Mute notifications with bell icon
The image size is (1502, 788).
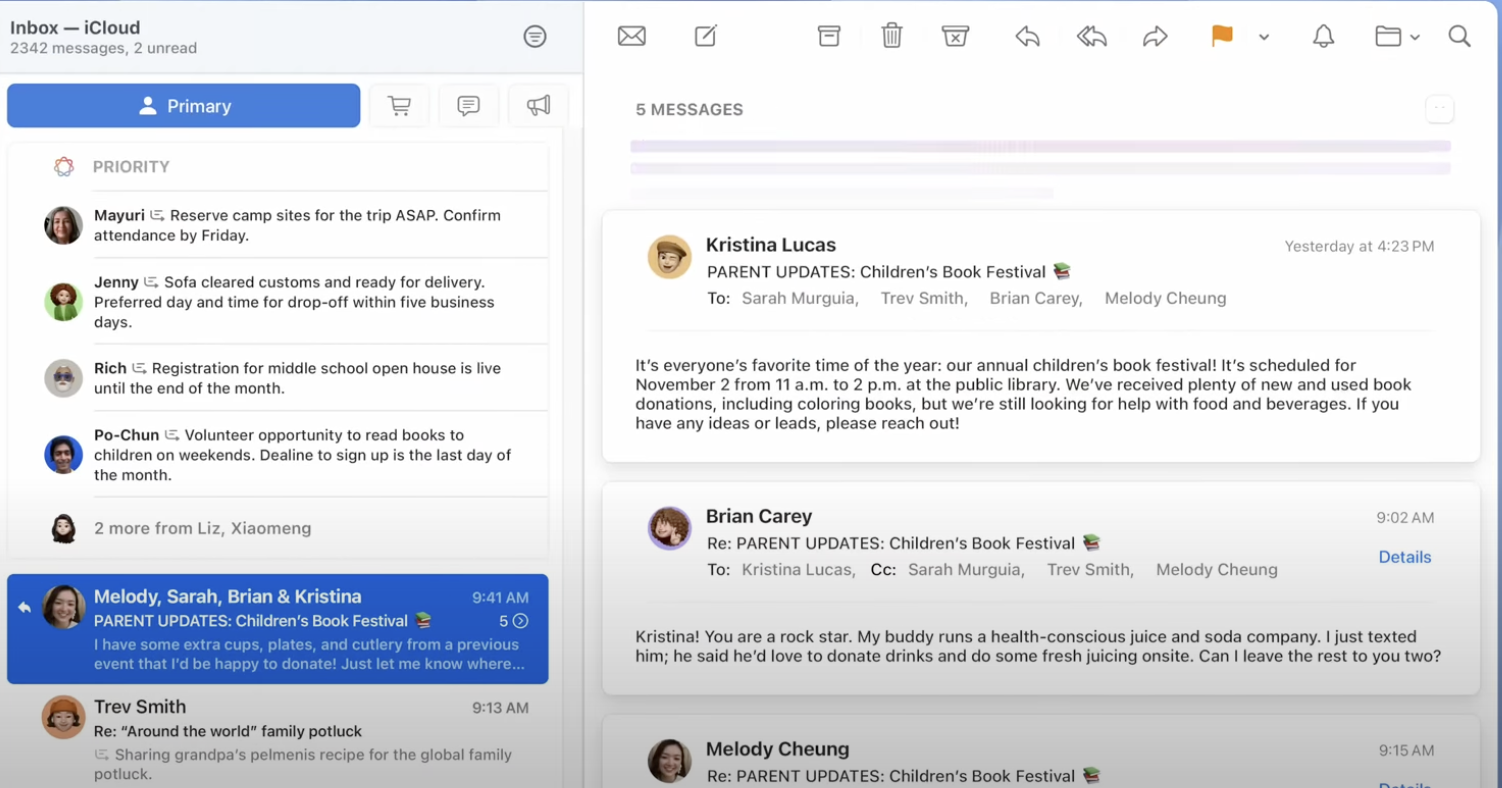1323,36
